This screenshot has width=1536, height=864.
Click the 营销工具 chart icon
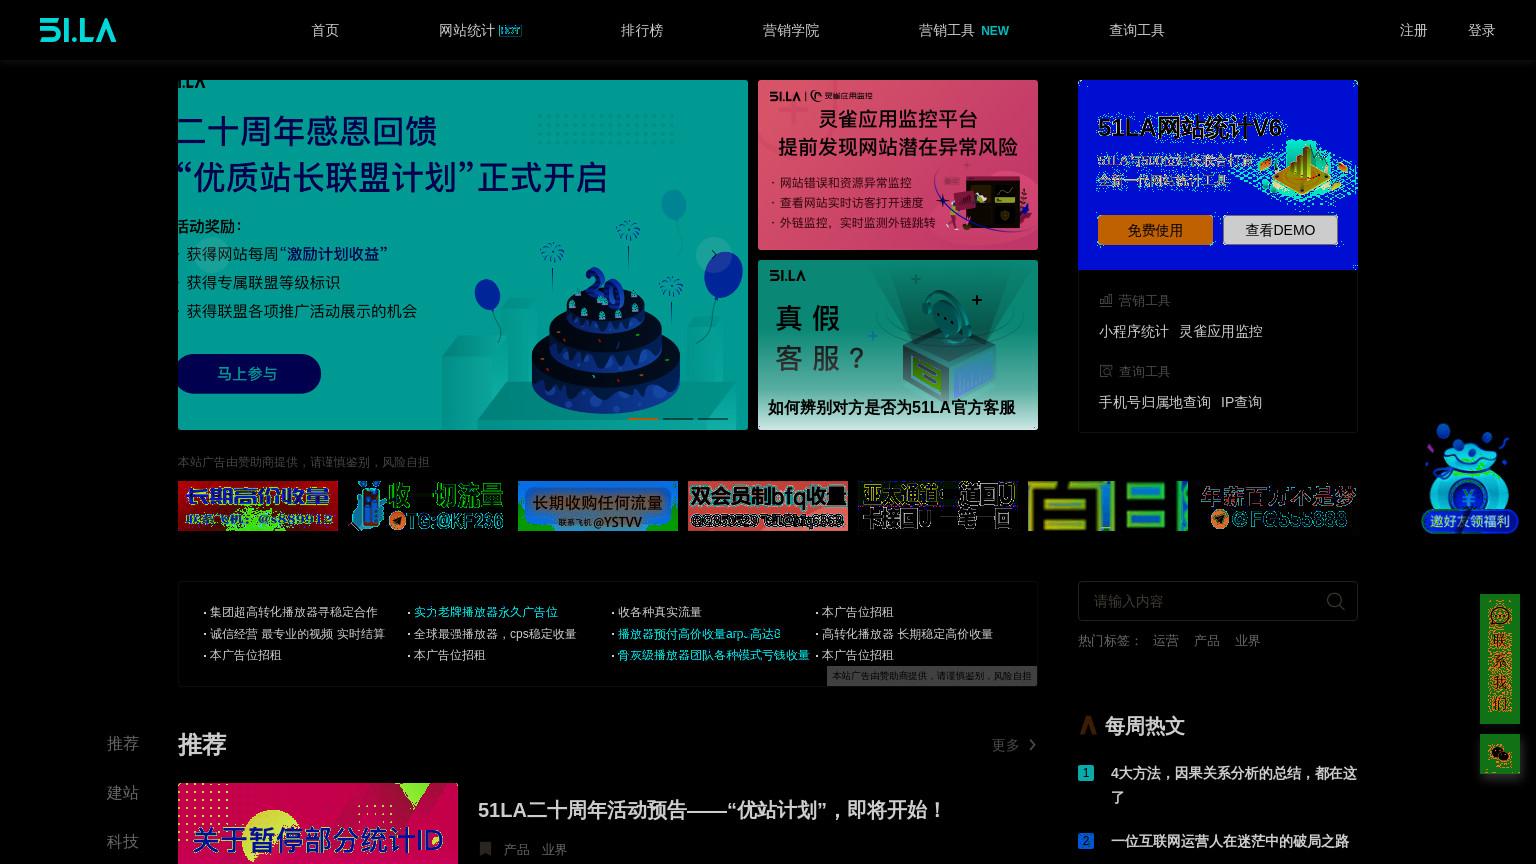tap(1106, 300)
